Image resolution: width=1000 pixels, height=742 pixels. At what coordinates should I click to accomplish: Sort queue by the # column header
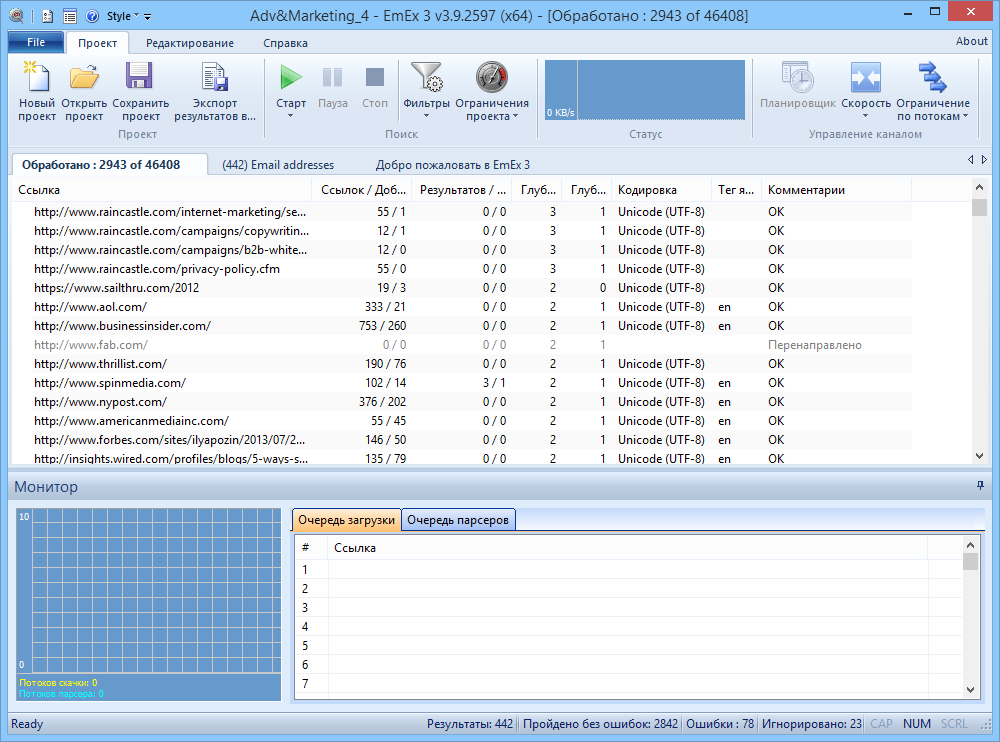pyautogui.click(x=311, y=547)
